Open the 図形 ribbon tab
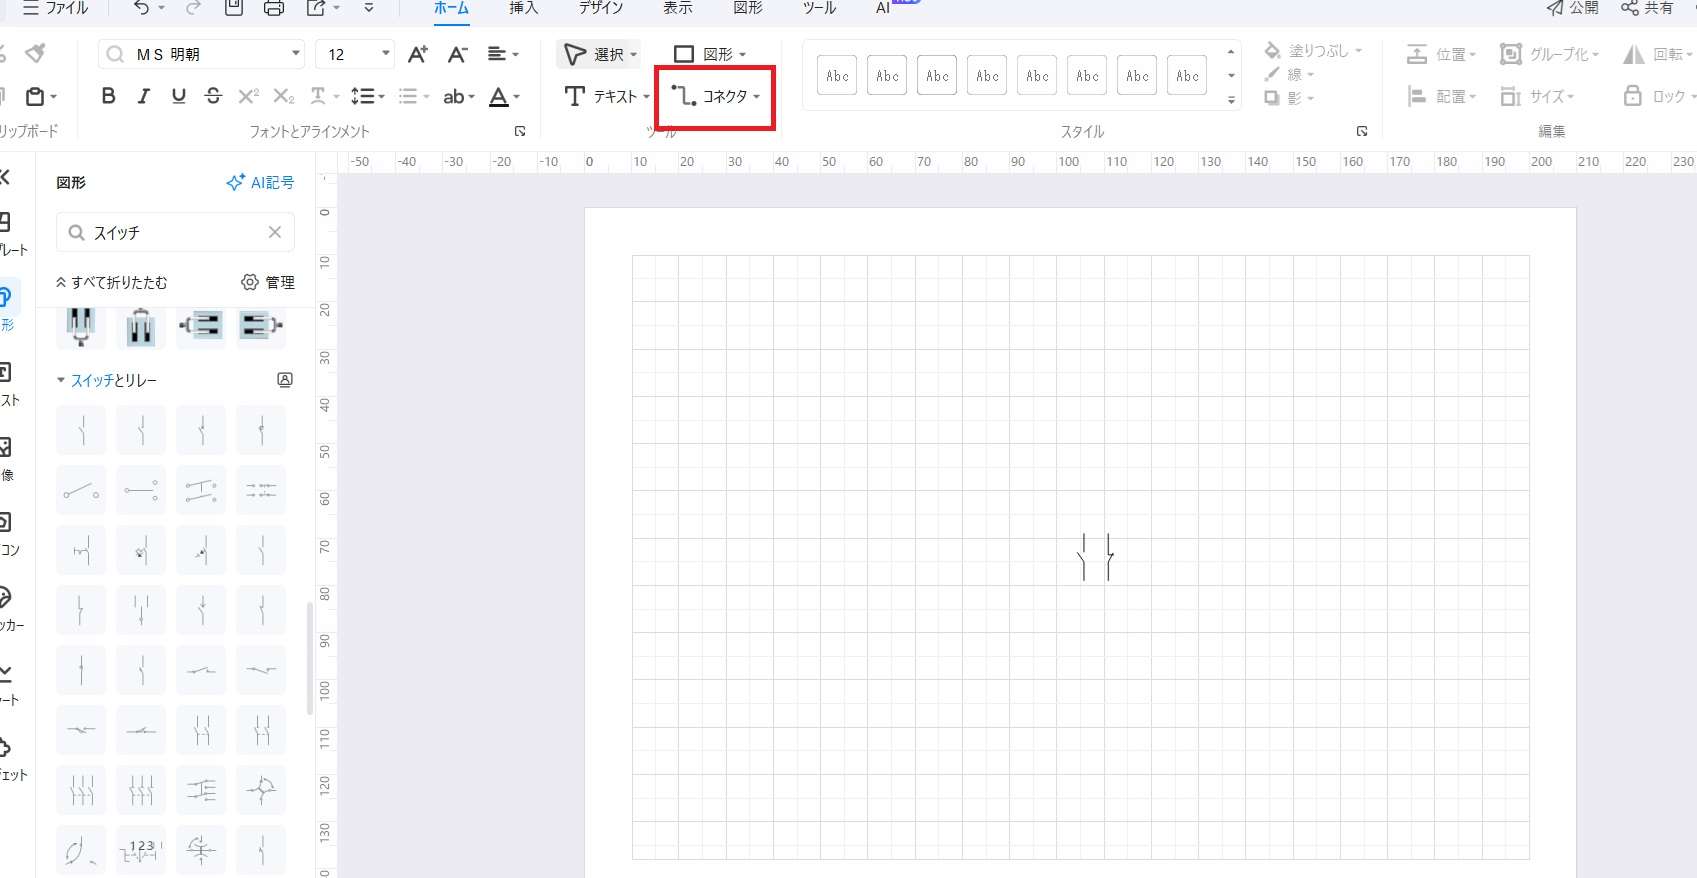This screenshot has height=878, width=1697. [x=747, y=8]
